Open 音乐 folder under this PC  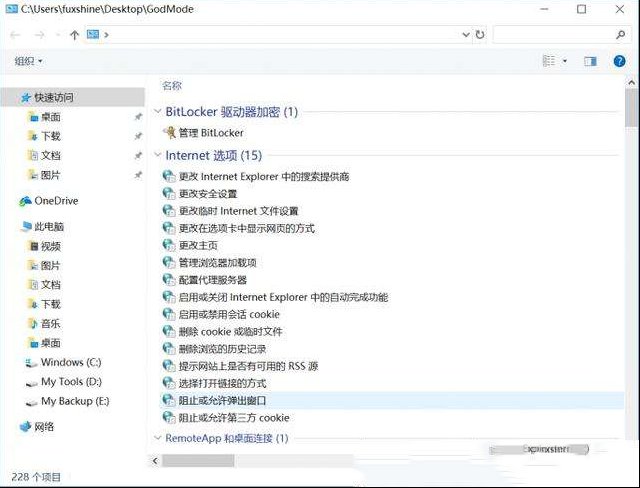click(x=51, y=324)
